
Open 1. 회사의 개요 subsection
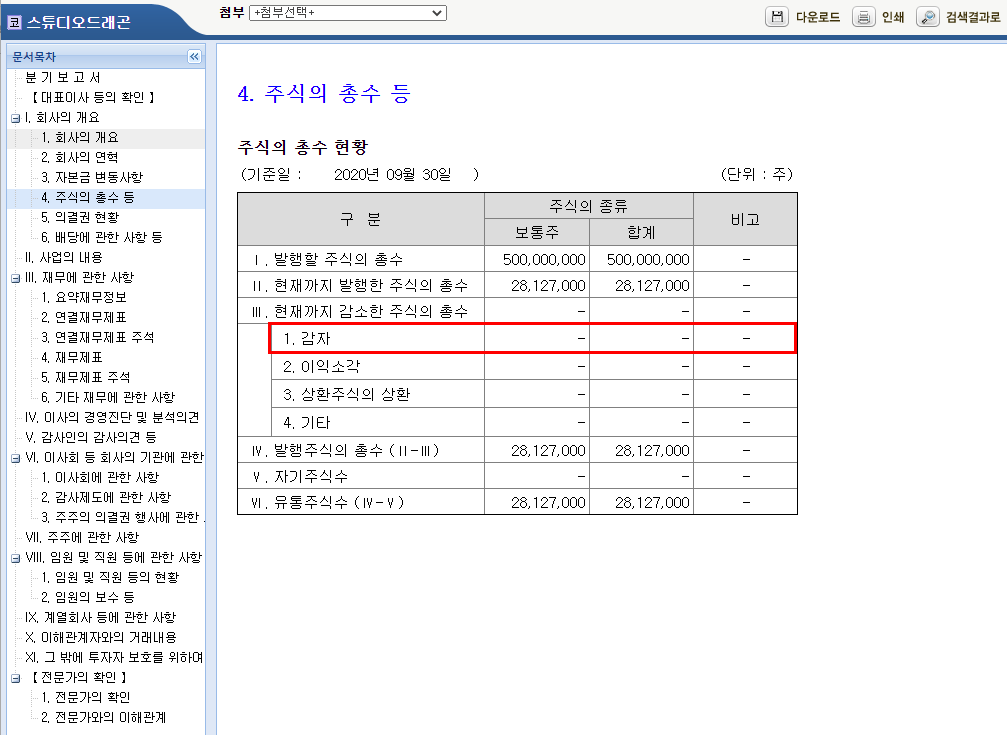(80, 137)
